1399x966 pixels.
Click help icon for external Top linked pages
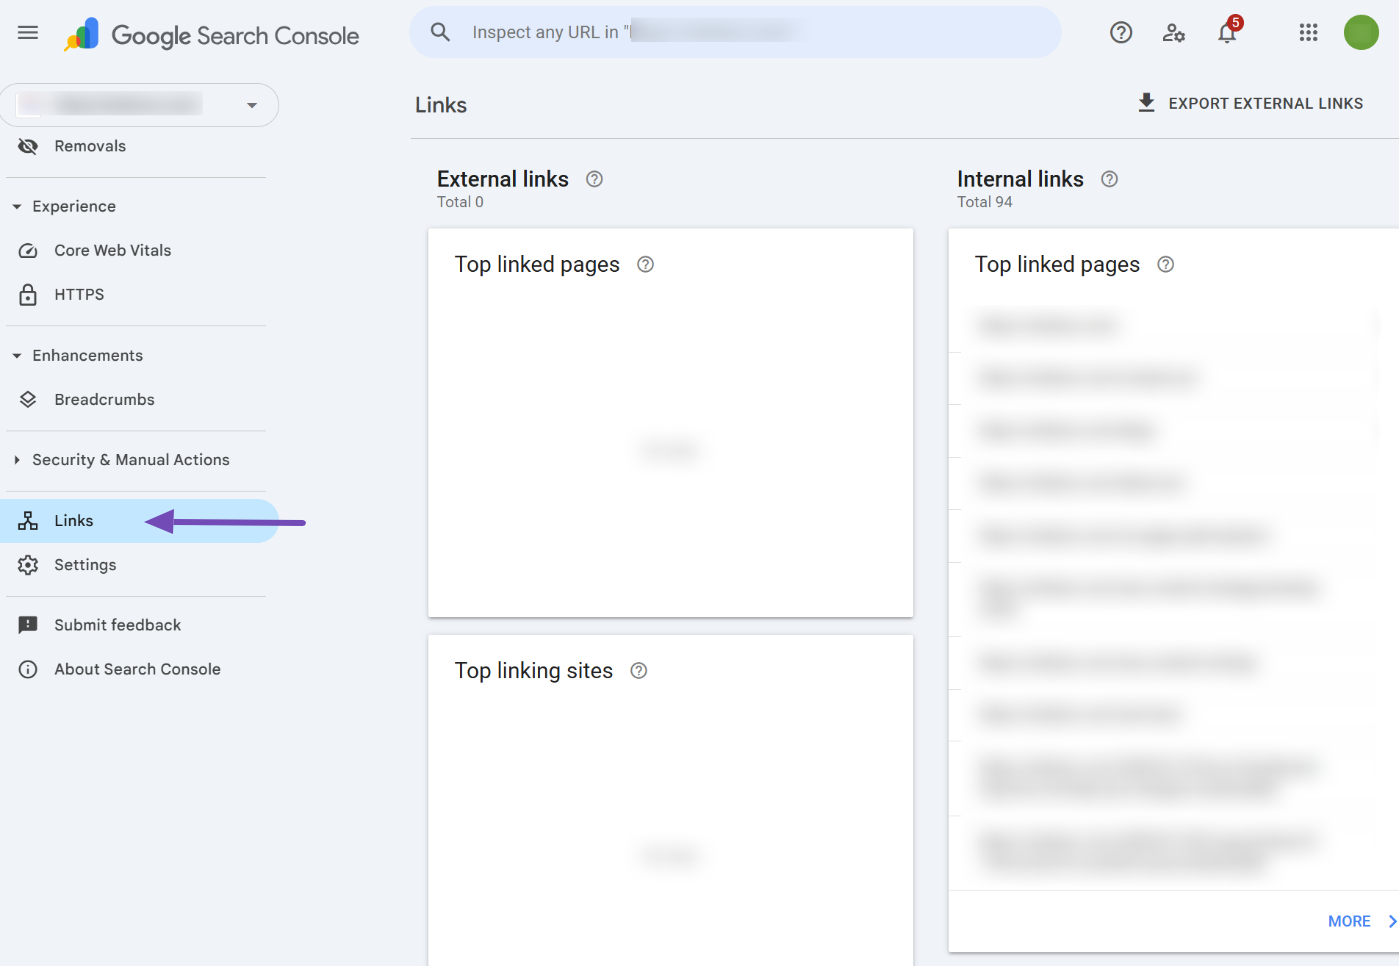pos(645,264)
